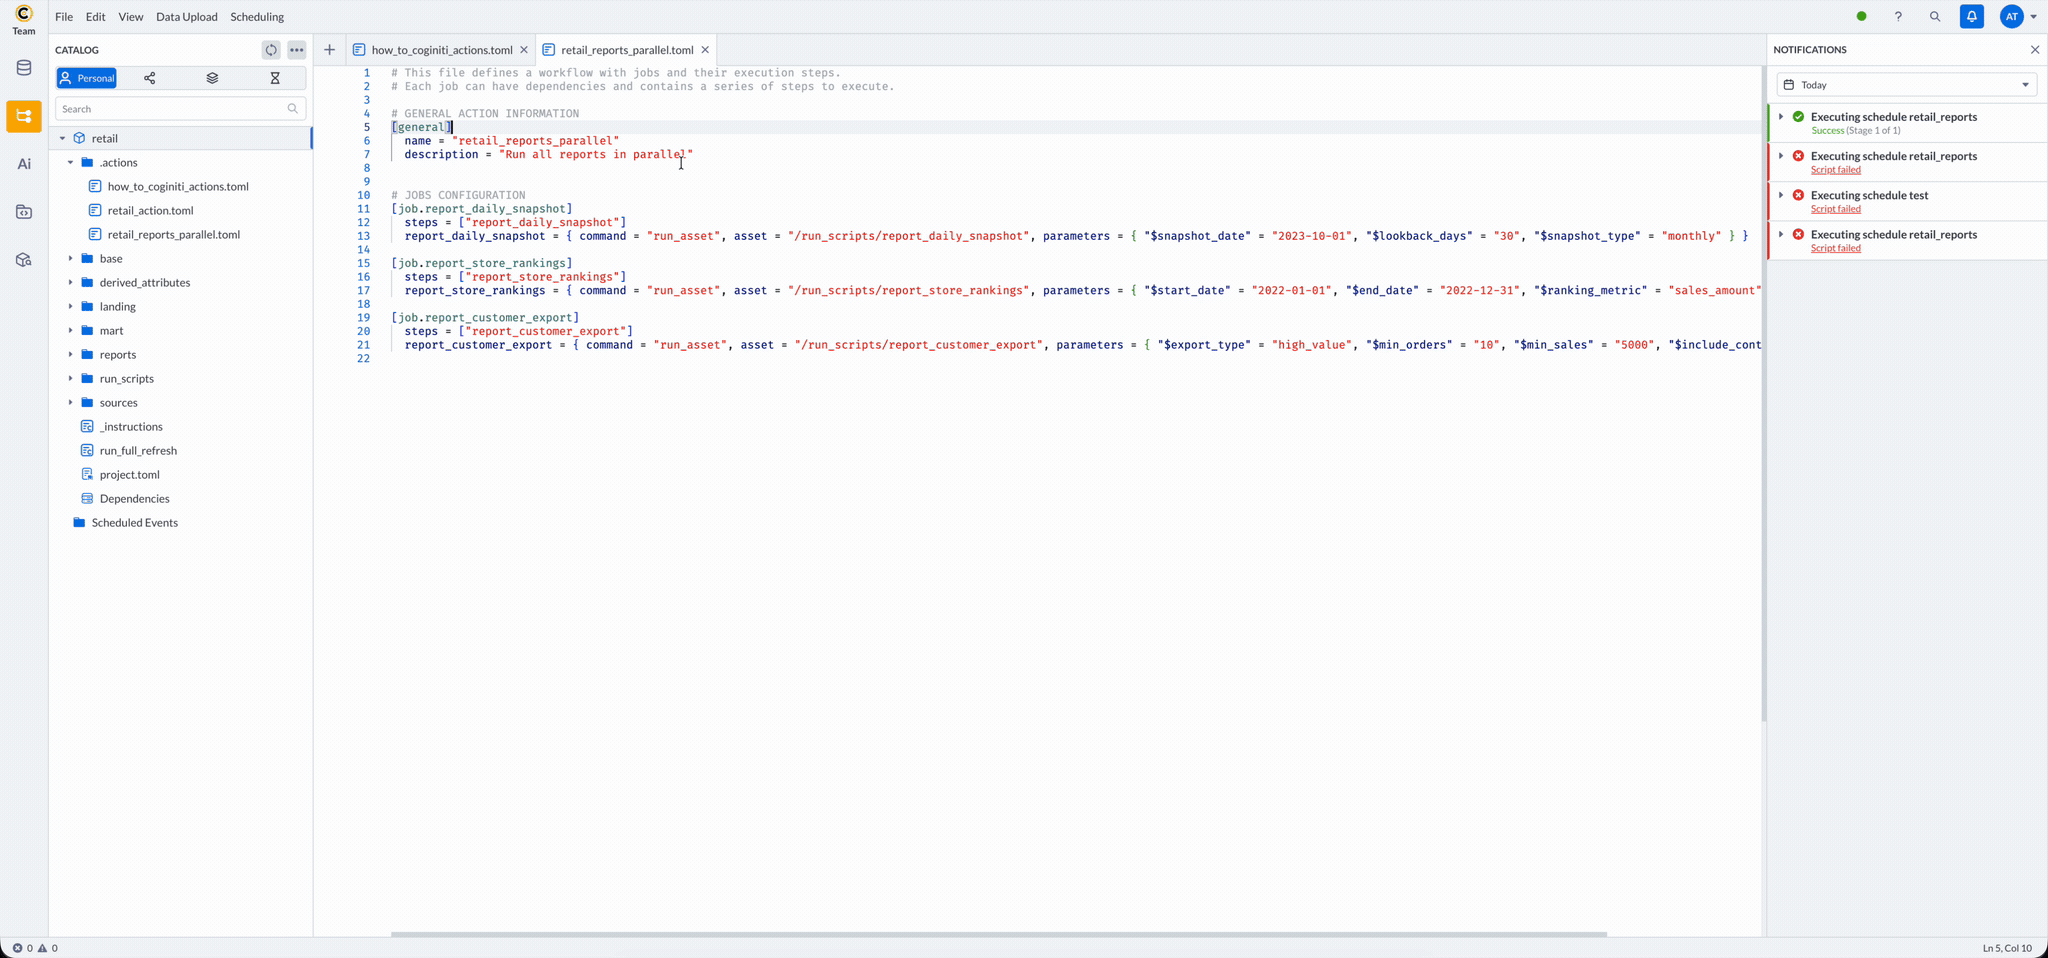The width and height of the screenshot is (2048, 958).
Task: Expand the run_scripts folder
Action: point(70,379)
